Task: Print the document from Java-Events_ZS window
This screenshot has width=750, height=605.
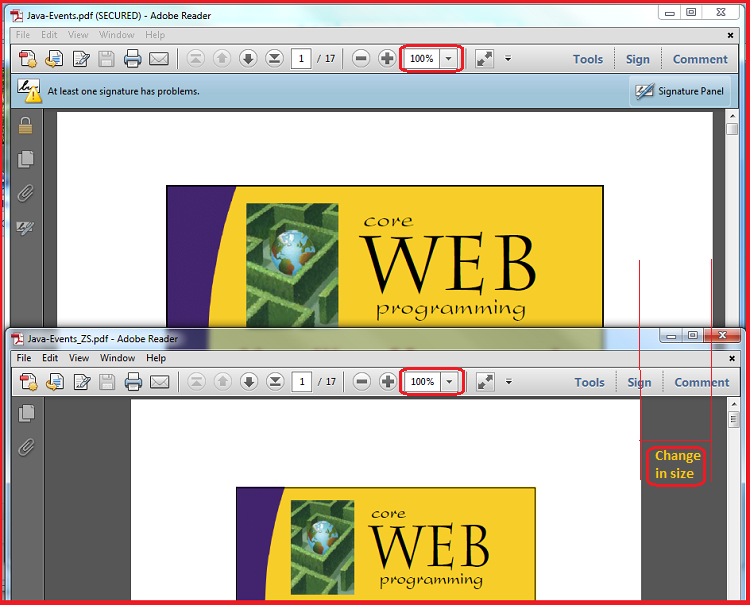Action: point(133,382)
